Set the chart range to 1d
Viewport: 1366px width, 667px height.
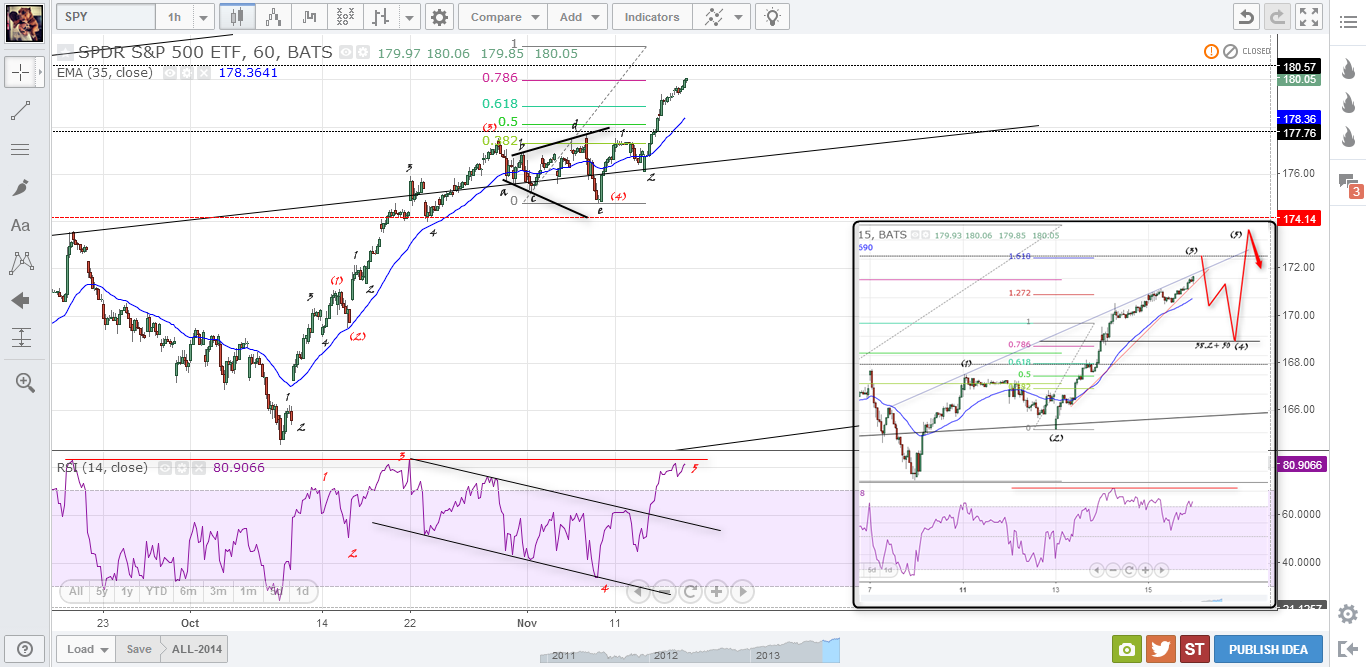(302, 591)
